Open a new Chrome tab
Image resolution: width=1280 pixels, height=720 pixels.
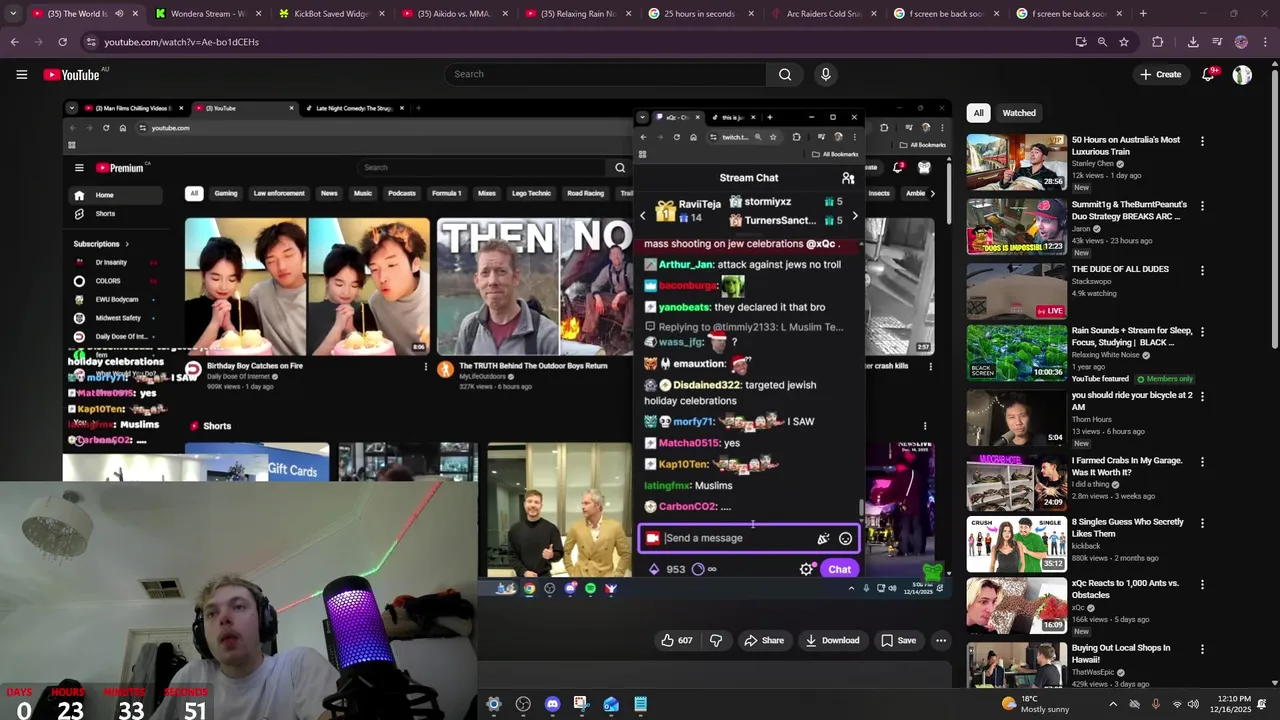click(1143, 14)
